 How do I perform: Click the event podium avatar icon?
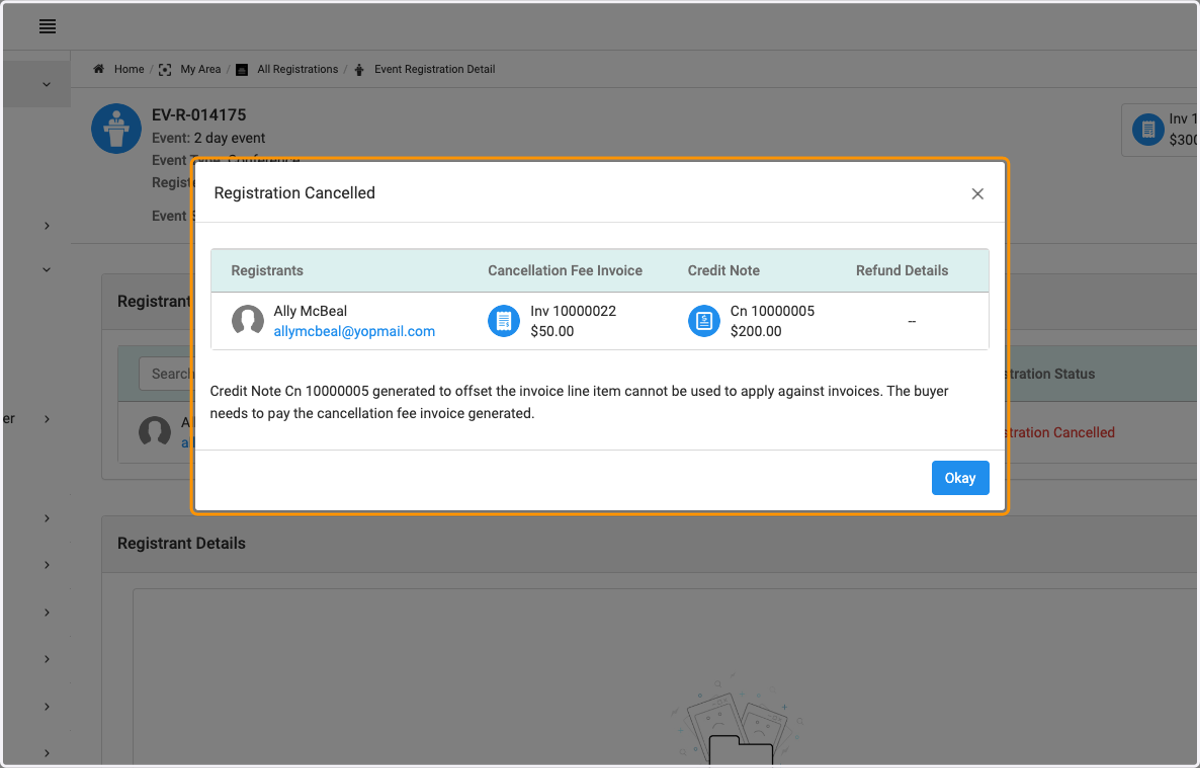116,128
